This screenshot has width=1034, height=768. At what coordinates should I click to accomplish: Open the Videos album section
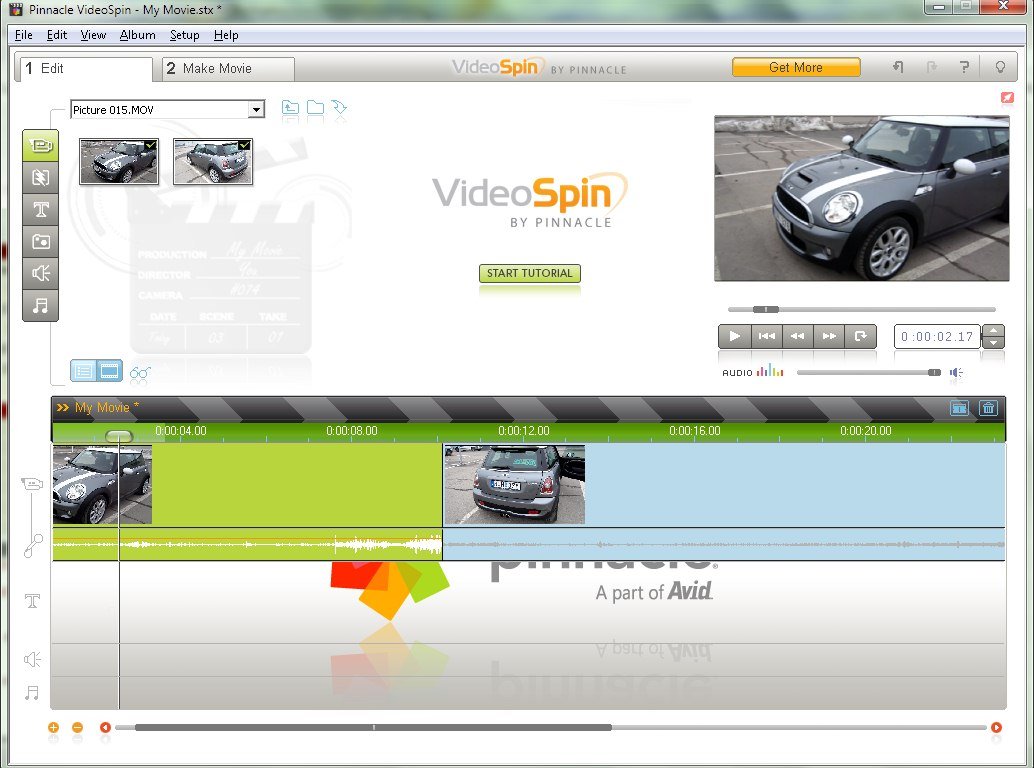pos(40,146)
